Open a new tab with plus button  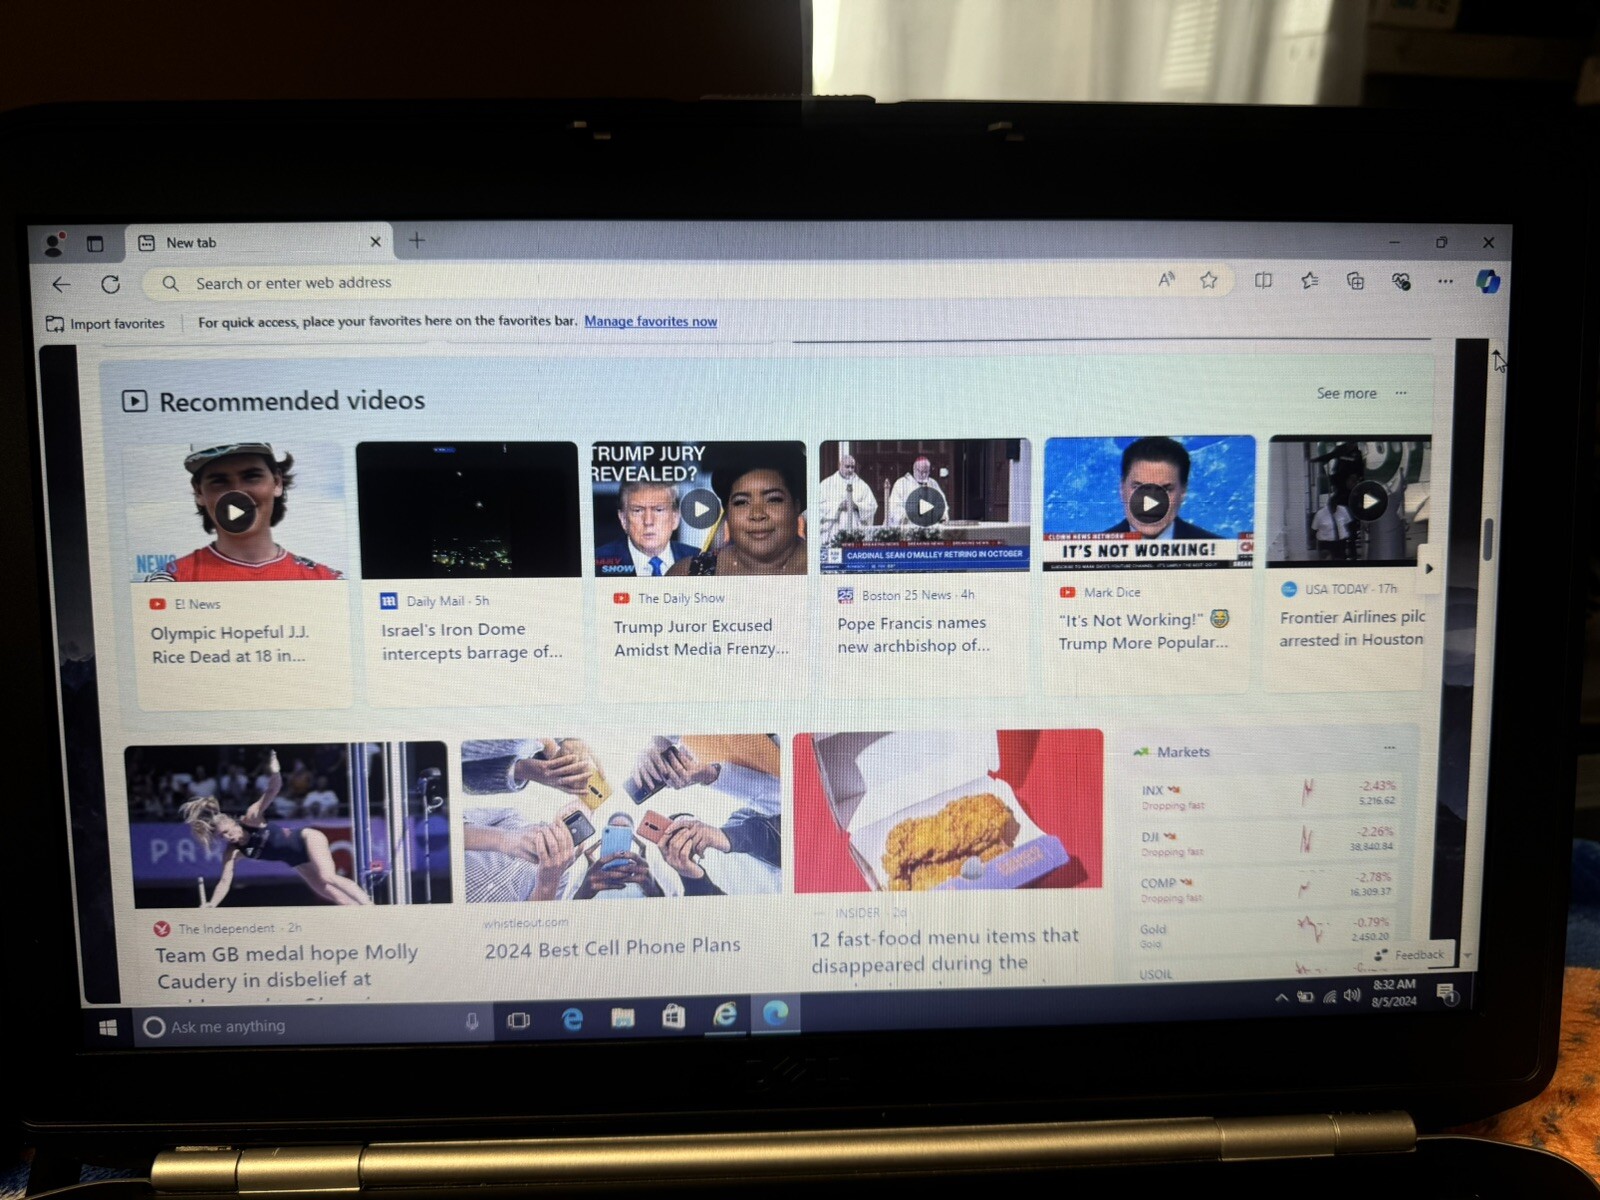pos(417,240)
